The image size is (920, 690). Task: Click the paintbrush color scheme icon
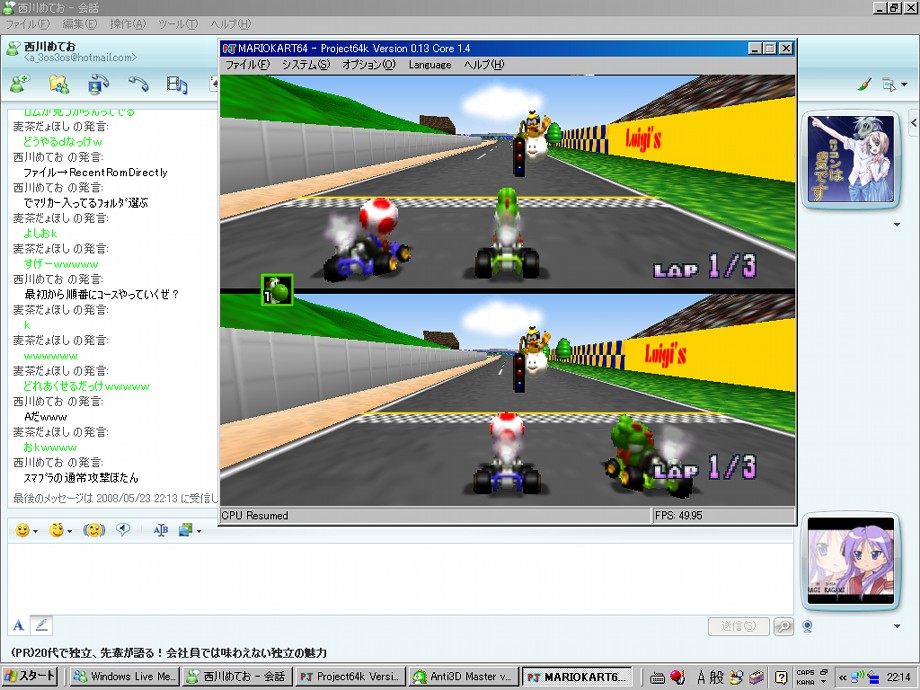point(864,84)
